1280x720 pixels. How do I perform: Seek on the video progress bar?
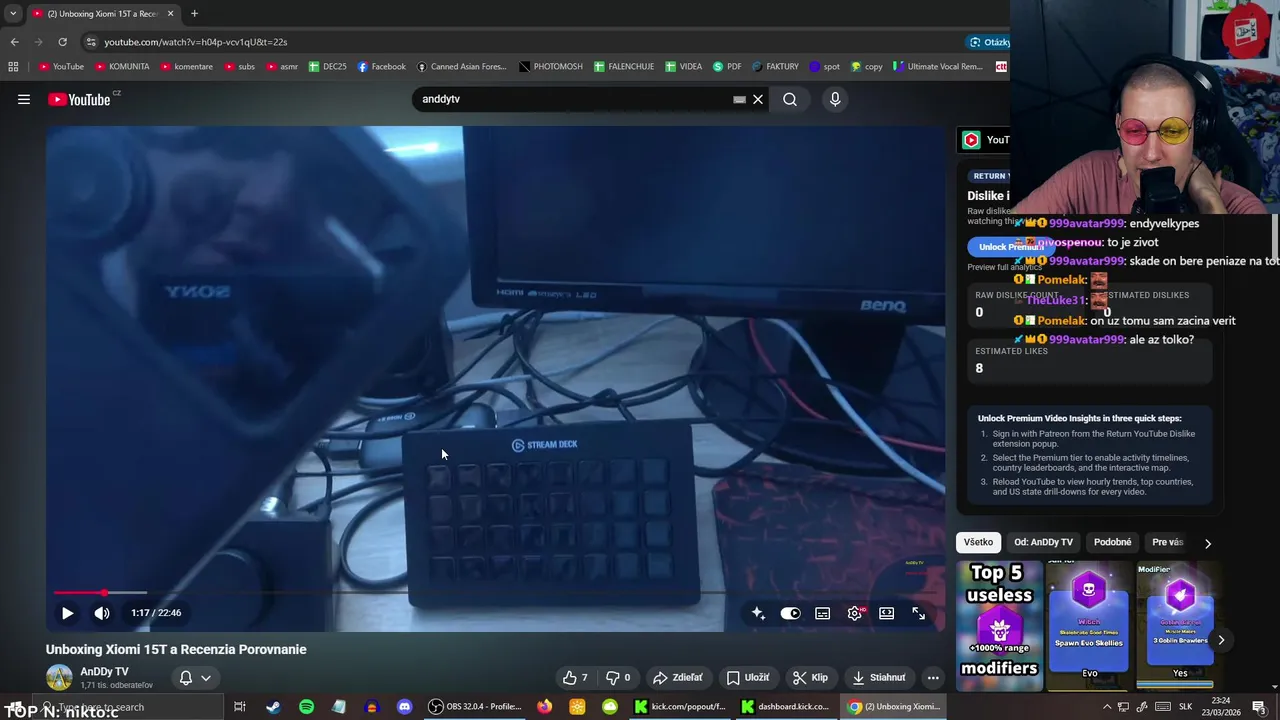tap(495, 593)
